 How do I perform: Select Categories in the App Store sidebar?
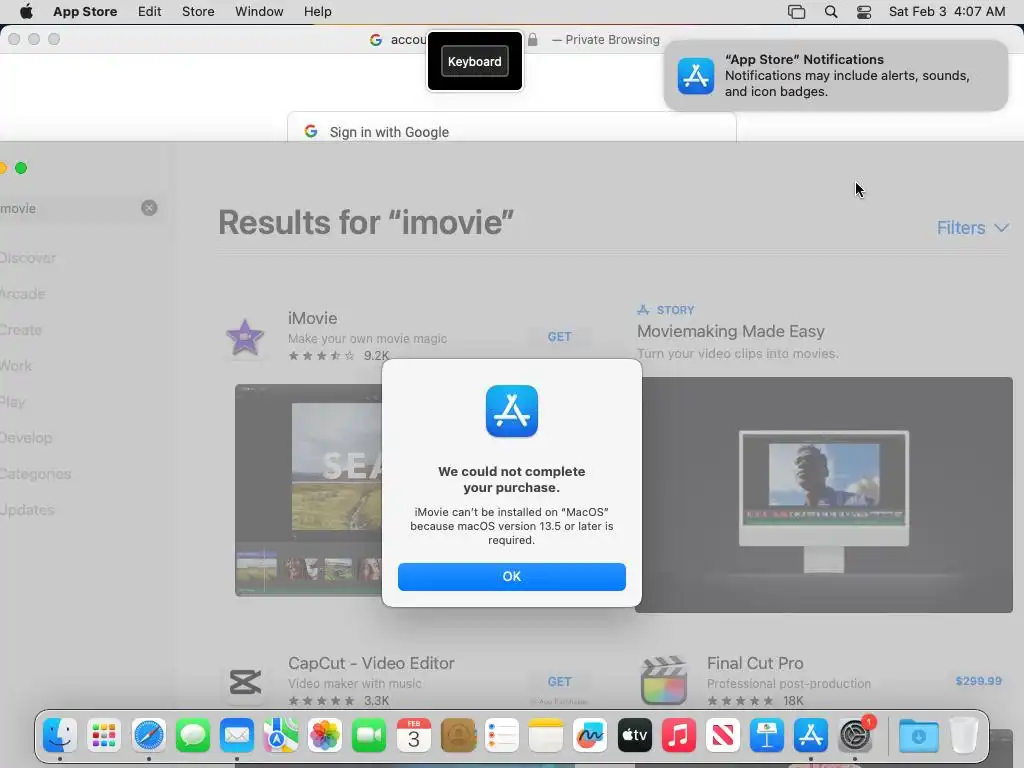(x=35, y=473)
